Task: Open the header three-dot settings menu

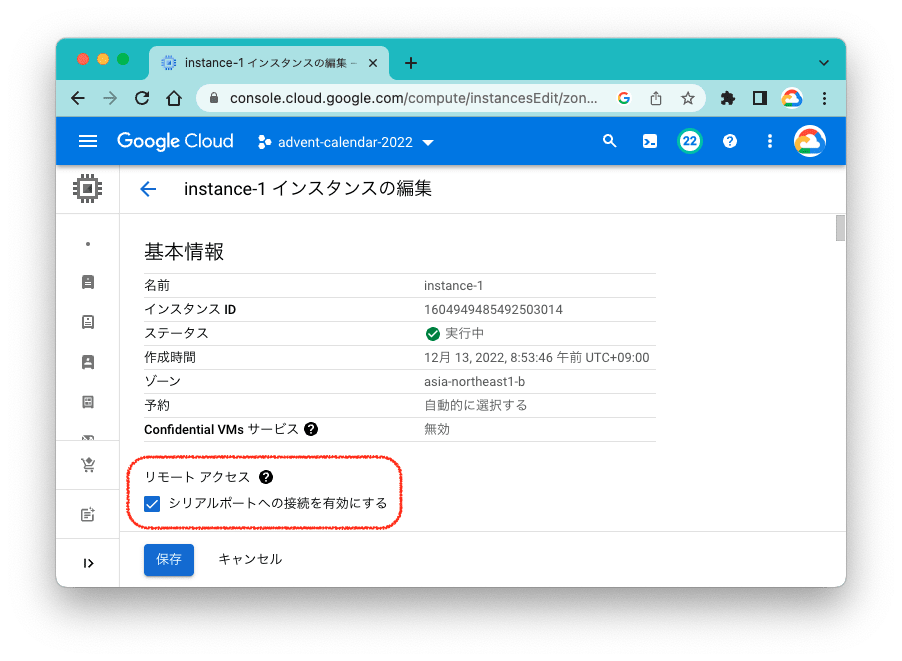Action: (770, 141)
